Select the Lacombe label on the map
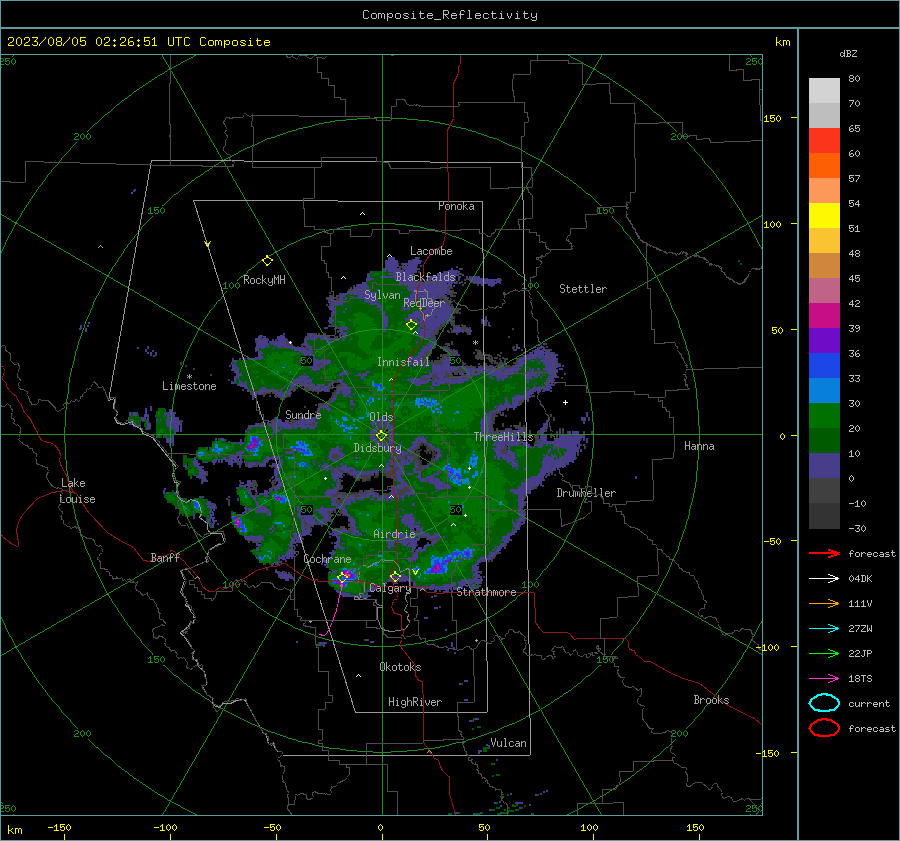This screenshot has width=900, height=841. coord(431,251)
